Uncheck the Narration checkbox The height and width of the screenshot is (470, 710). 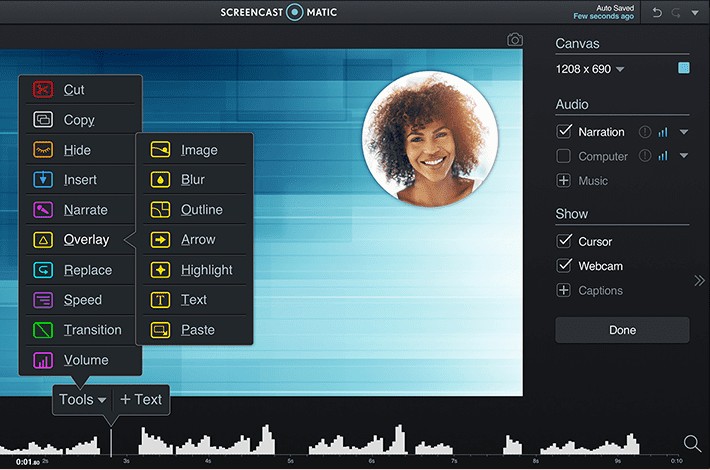click(564, 131)
